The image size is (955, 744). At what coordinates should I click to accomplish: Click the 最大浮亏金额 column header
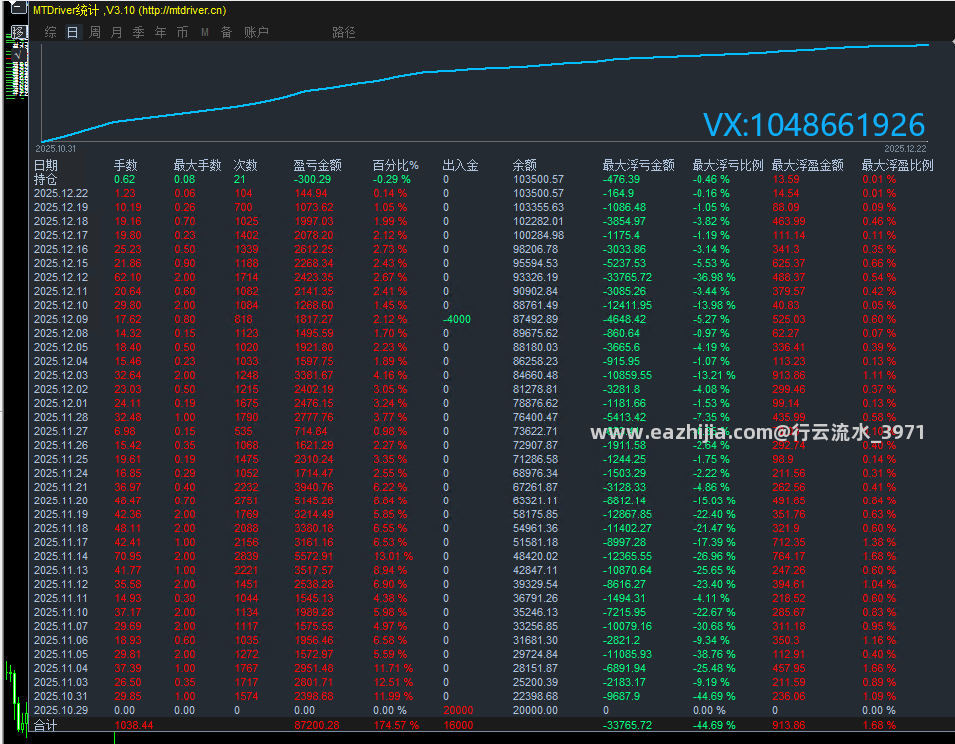point(638,165)
